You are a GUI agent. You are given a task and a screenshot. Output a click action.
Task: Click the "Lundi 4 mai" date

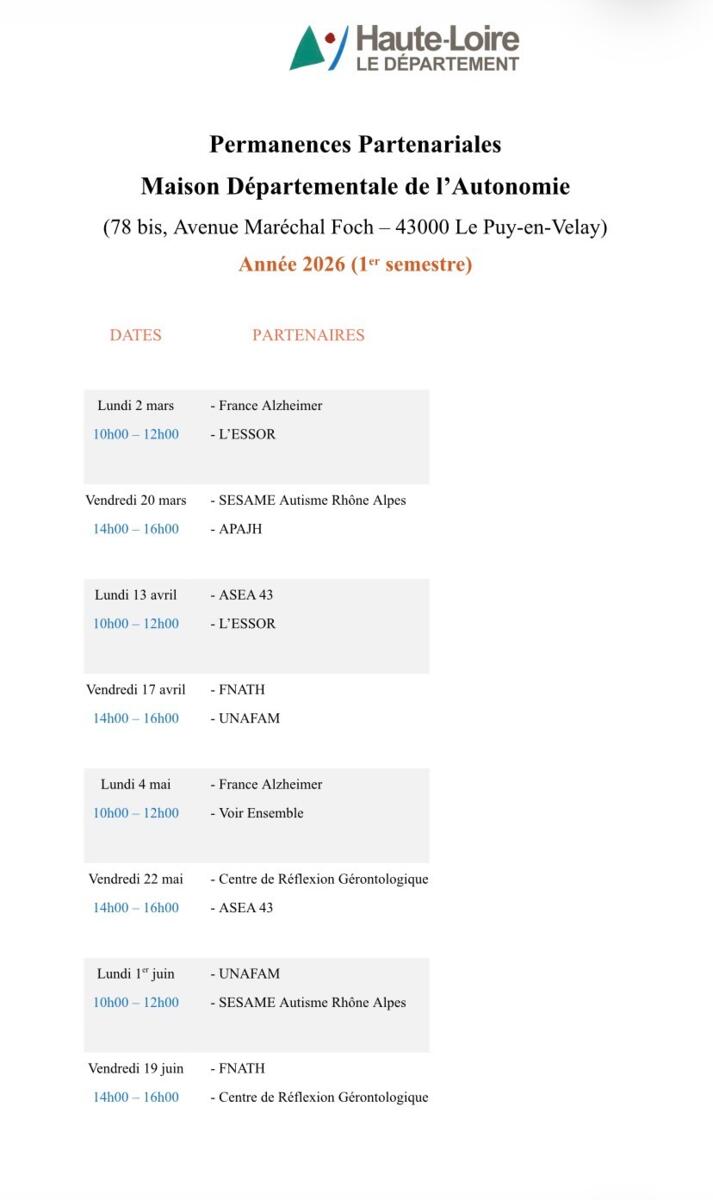(x=135, y=784)
